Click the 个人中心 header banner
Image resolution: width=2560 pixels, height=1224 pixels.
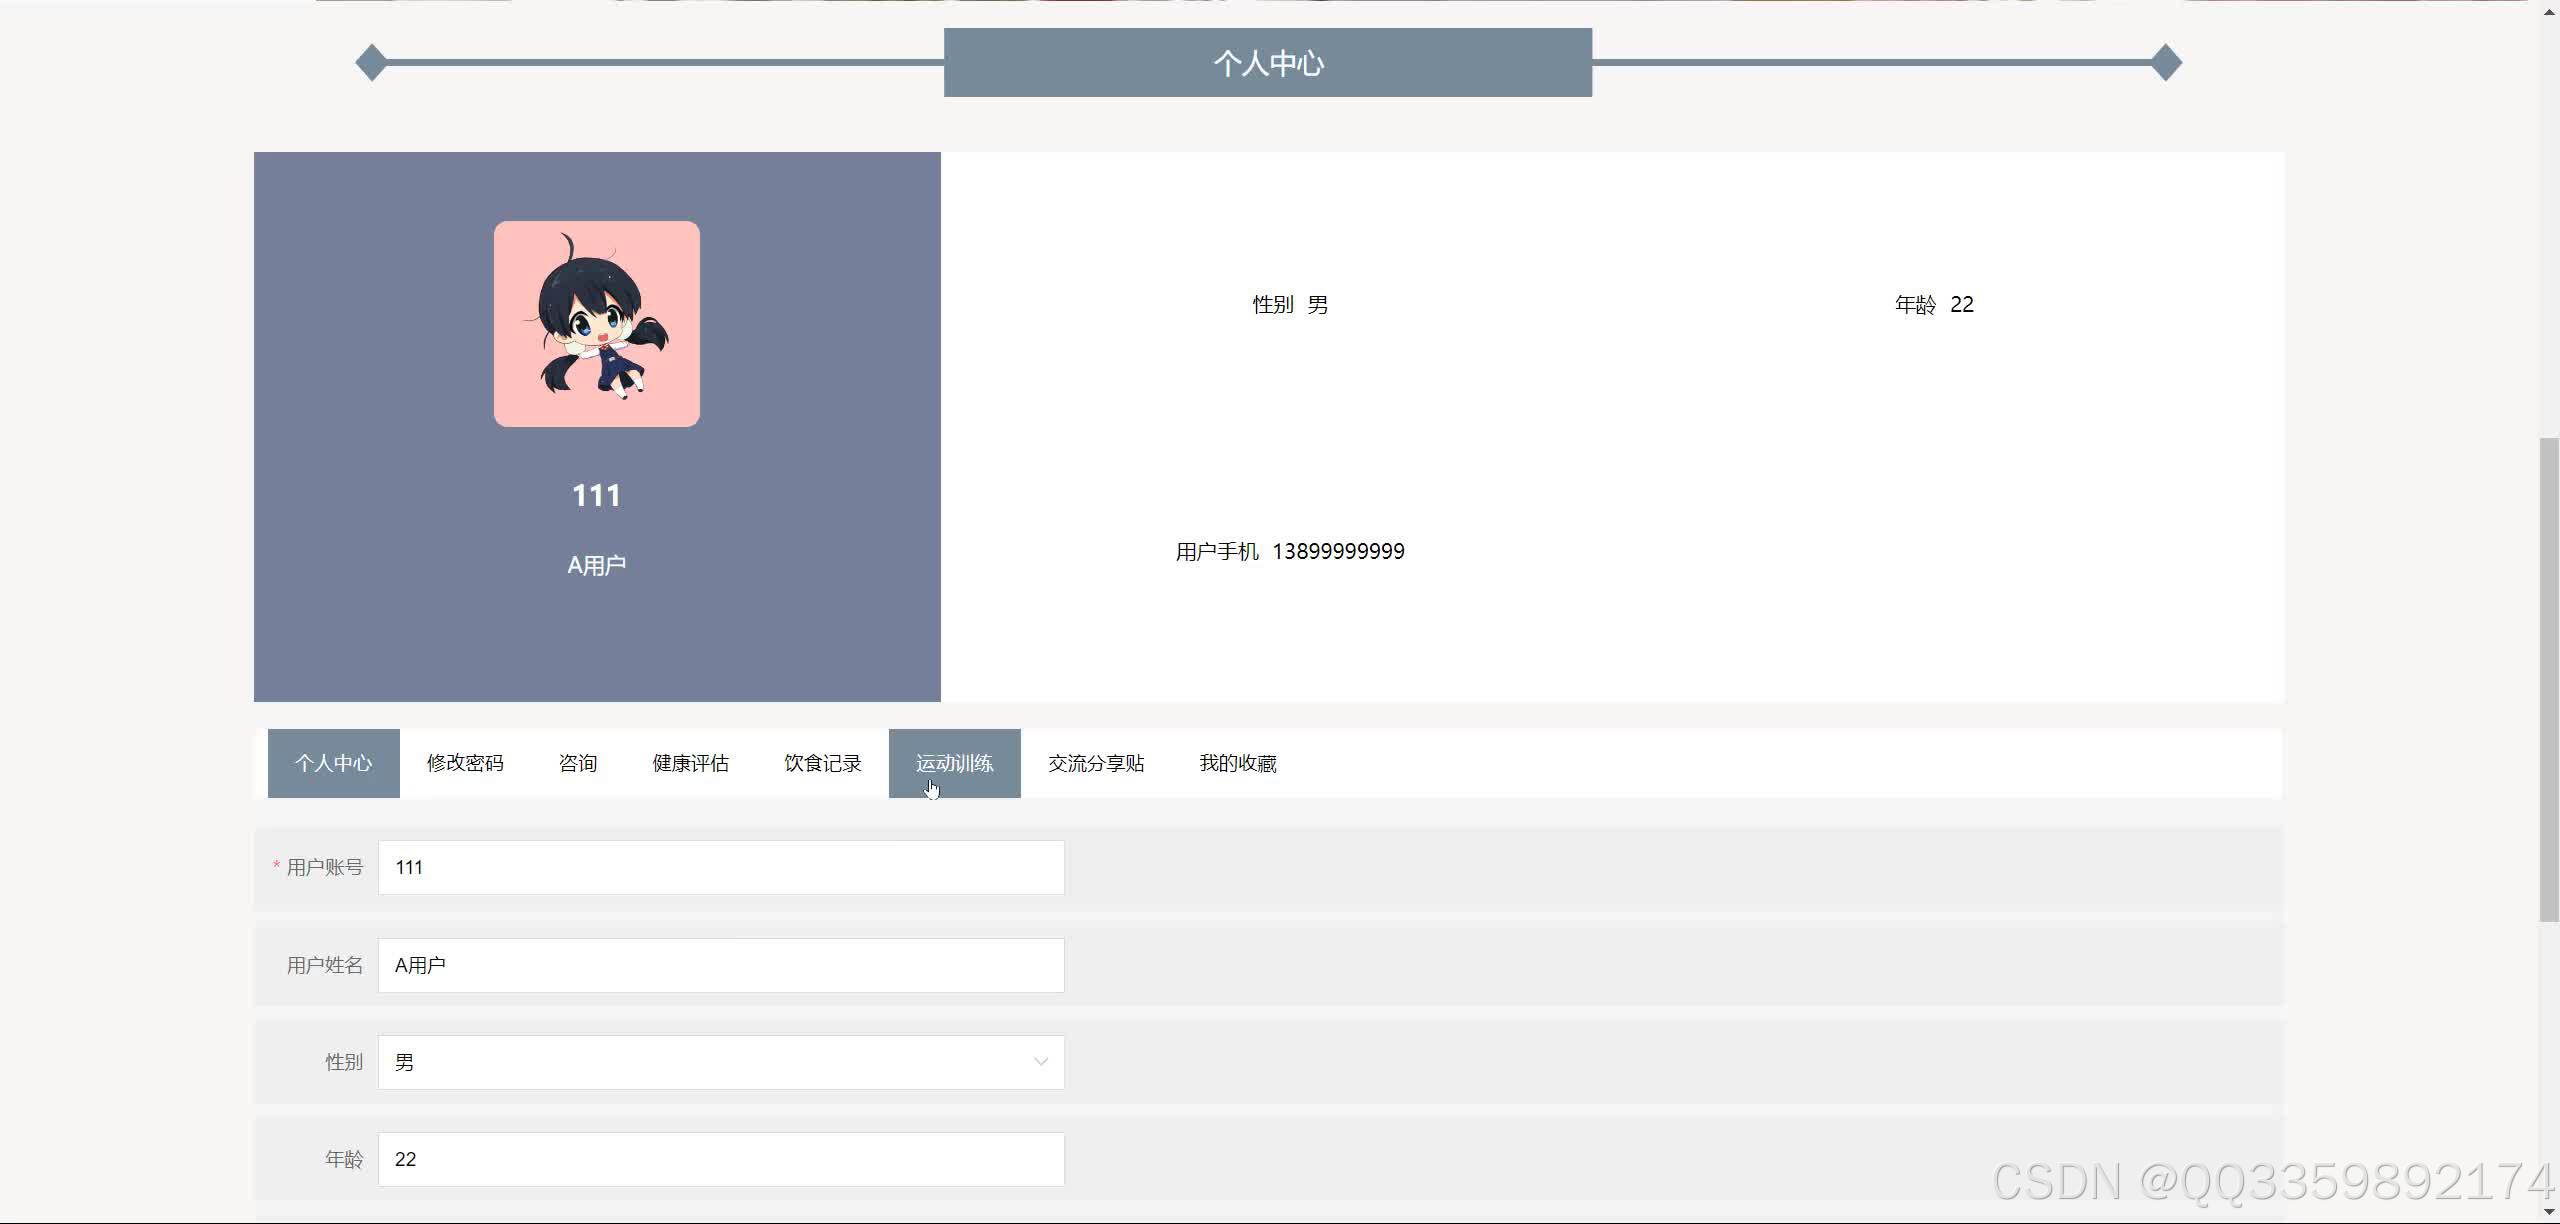1267,63
